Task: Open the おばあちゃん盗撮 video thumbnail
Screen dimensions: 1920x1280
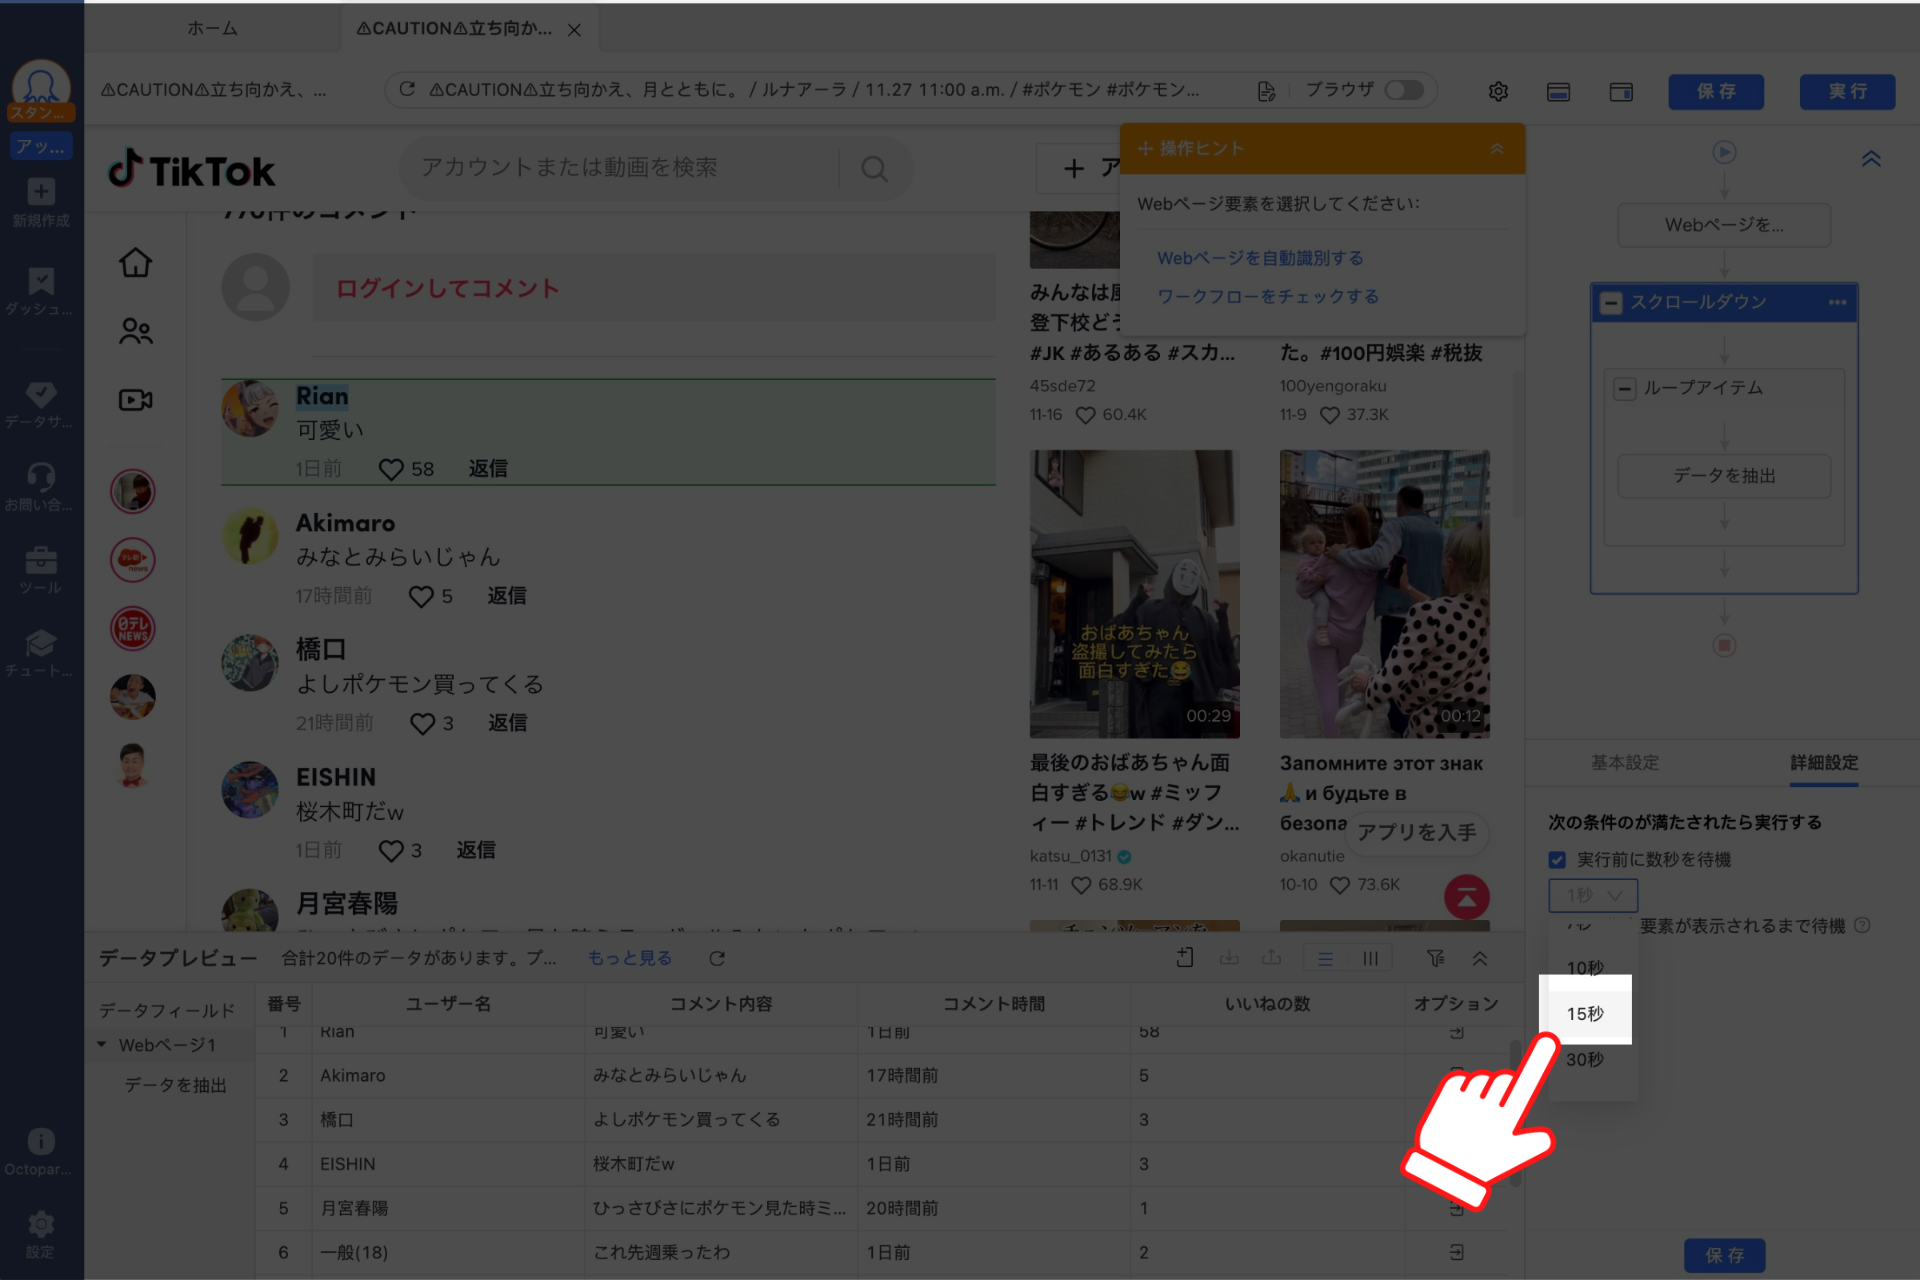Action: pyautogui.click(x=1134, y=594)
